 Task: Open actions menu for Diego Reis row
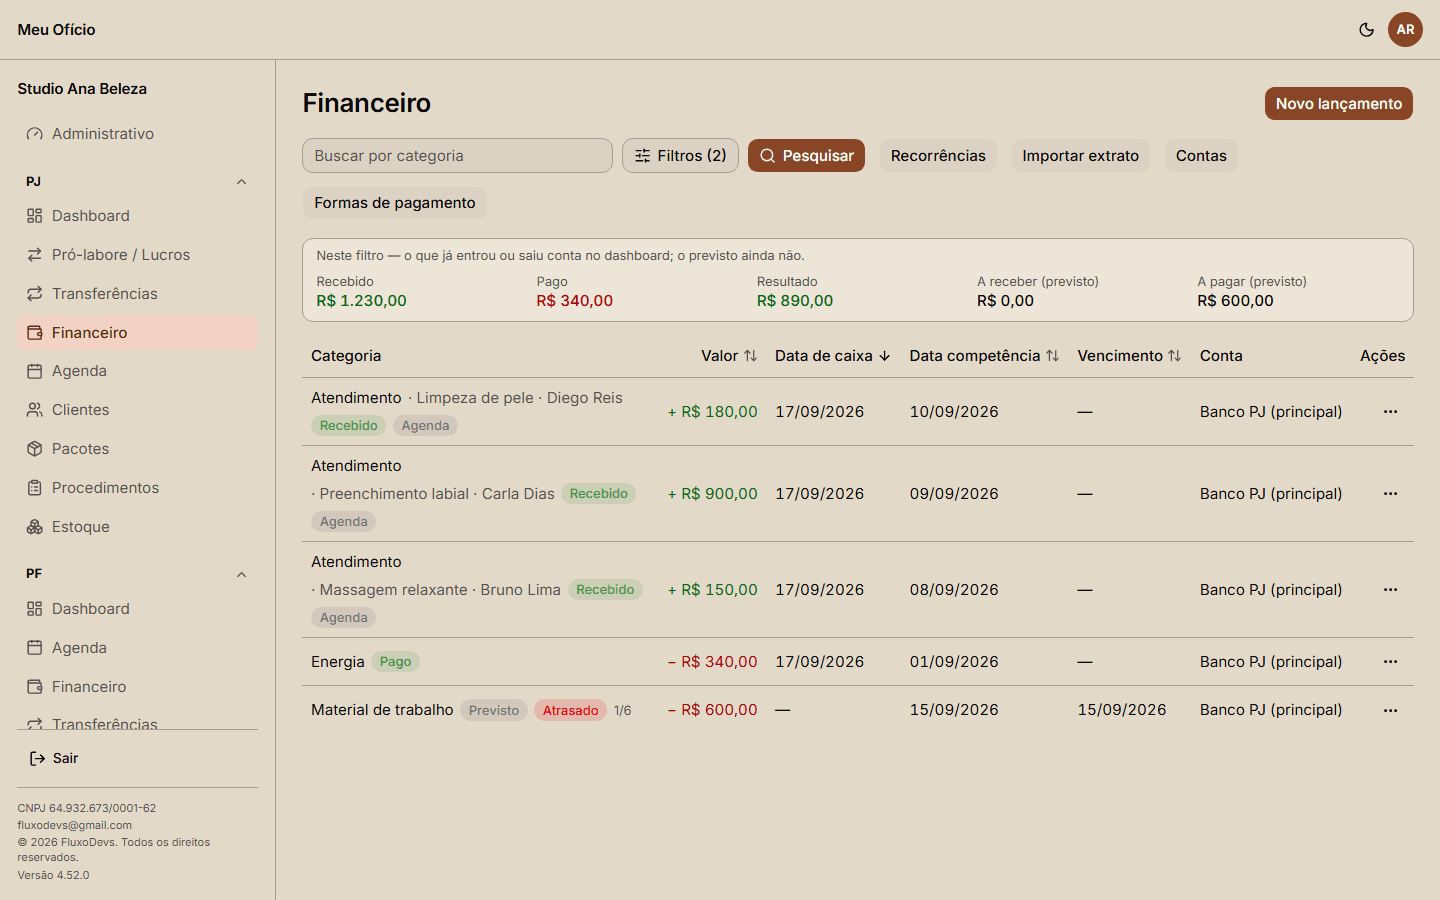[1390, 412]
